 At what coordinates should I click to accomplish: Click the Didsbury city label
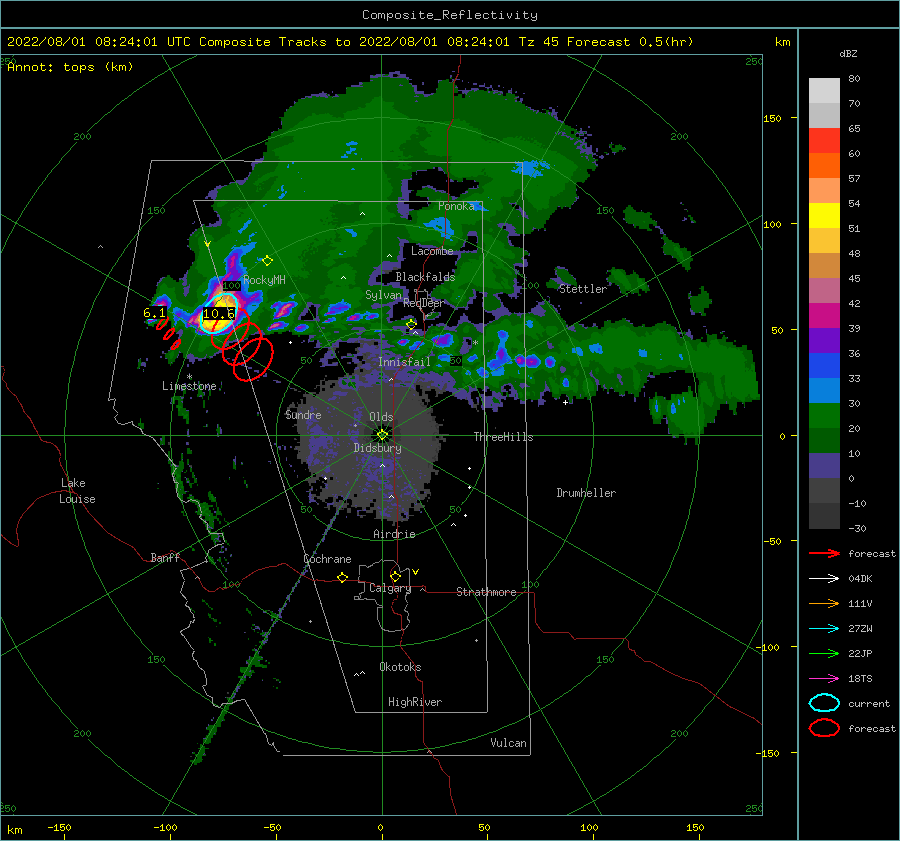(x=377, y=448)
